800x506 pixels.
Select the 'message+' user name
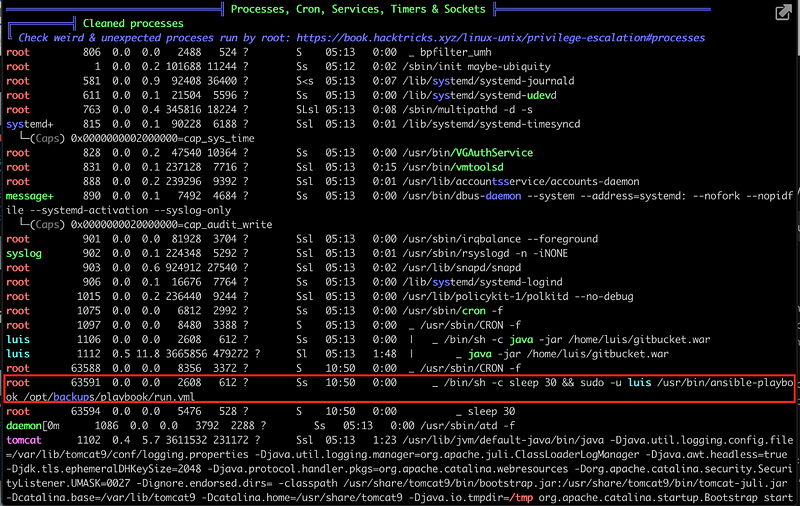click(30, 196)
